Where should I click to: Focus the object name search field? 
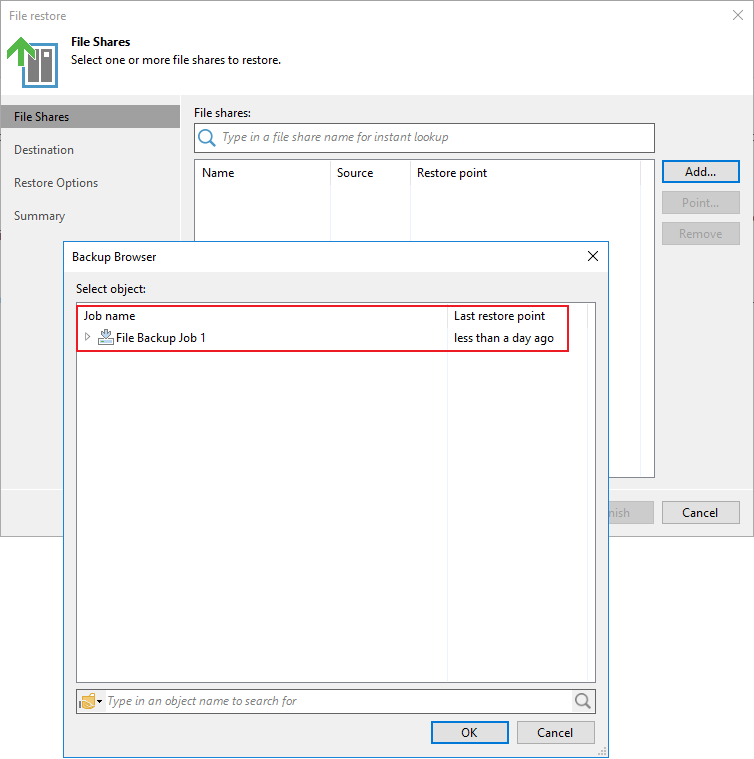tap(336, 701)
